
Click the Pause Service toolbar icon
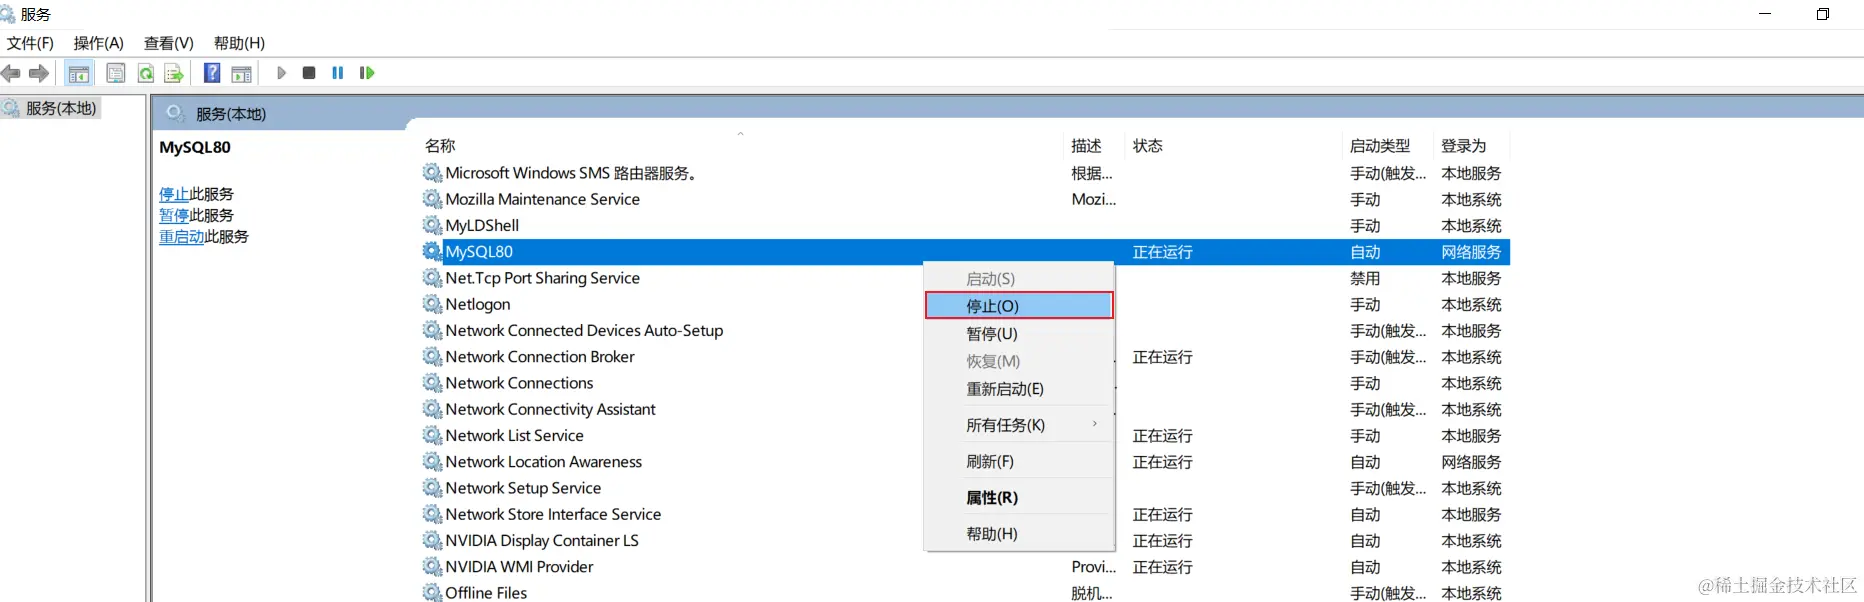tap(338, 73)
